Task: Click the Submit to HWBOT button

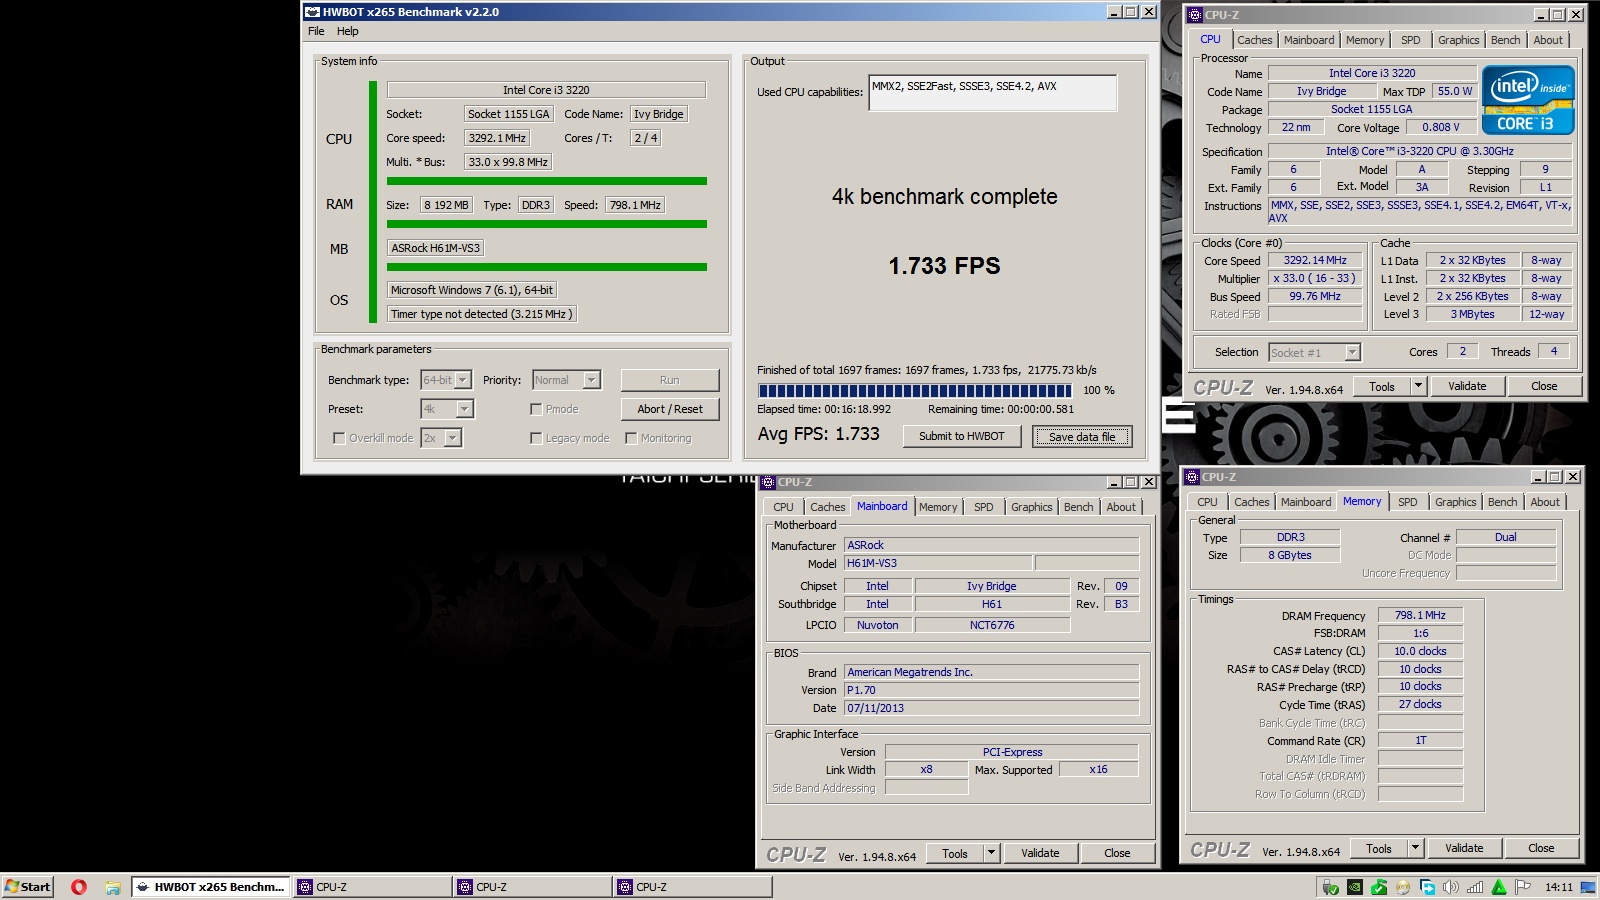Action: [962, 436]
